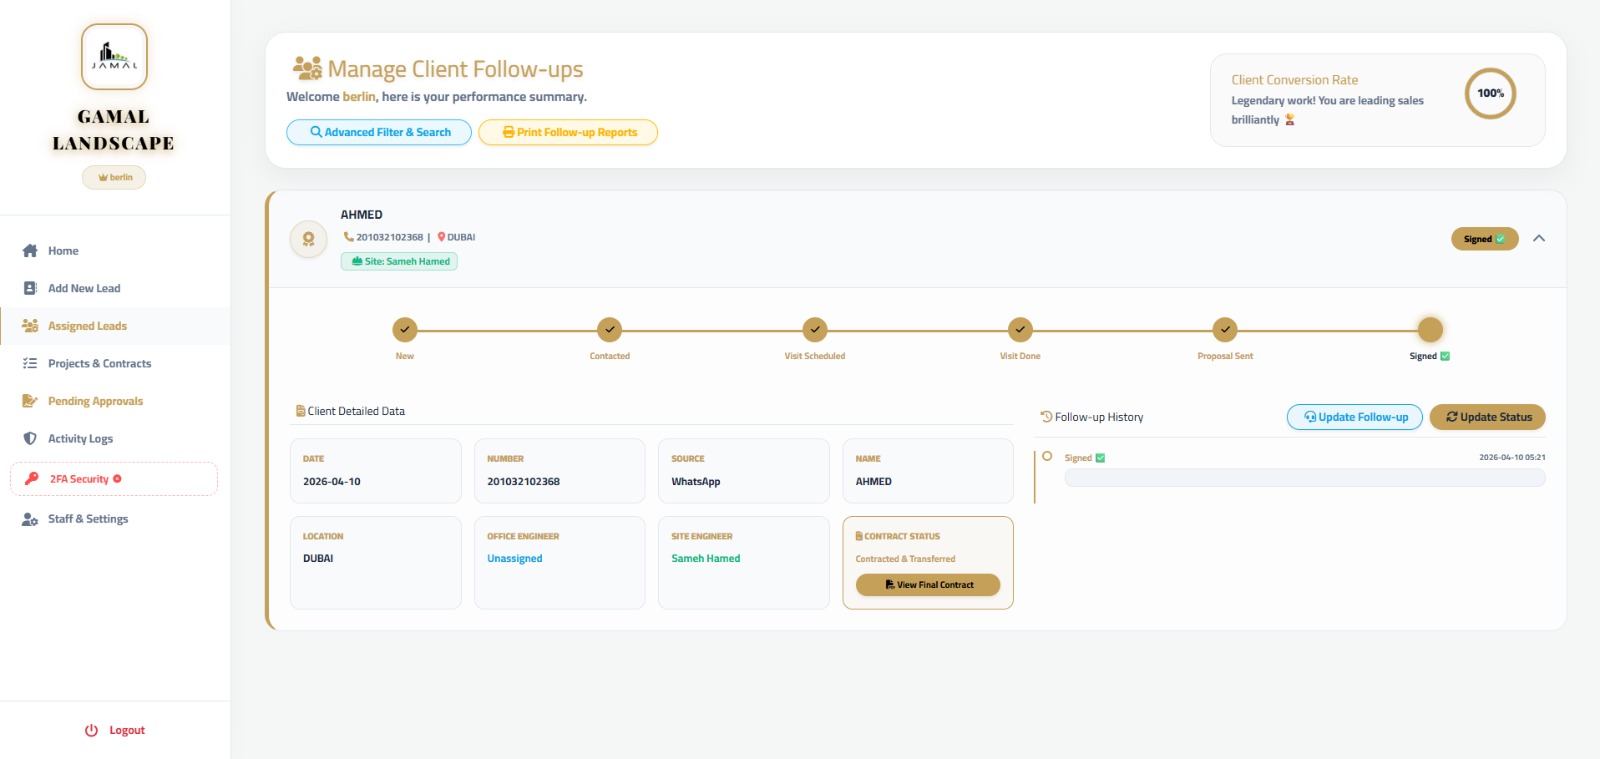The image size is (1600, 759).
Task: Open the Pending Approvals icon
Action: click(x=30, y=400)
